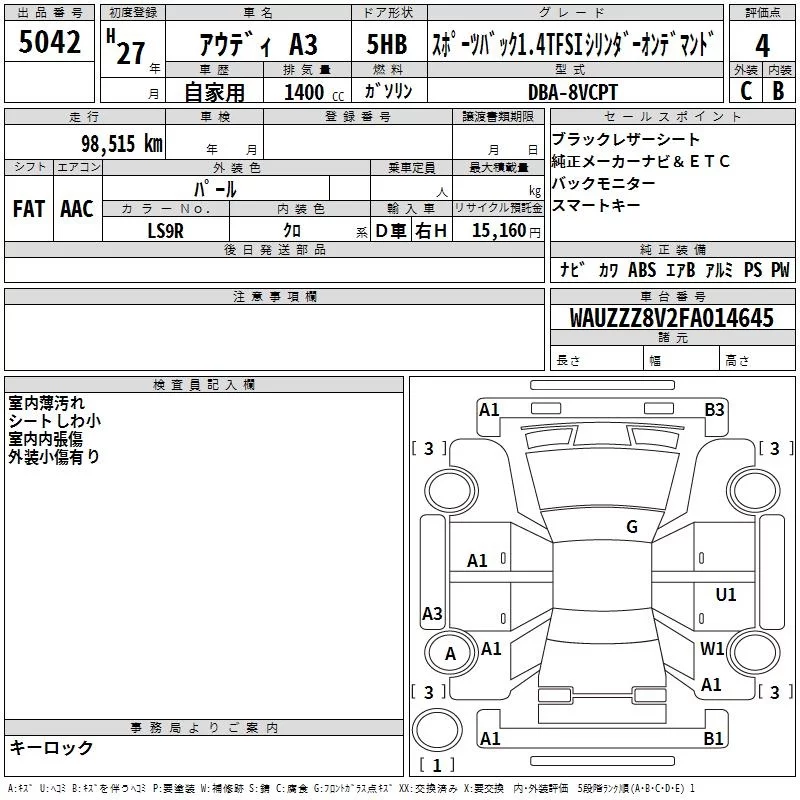The height and width of the screenshot is (800, 800).
Task: Click the 注意事項欄 header
Action: click(274, 296)
